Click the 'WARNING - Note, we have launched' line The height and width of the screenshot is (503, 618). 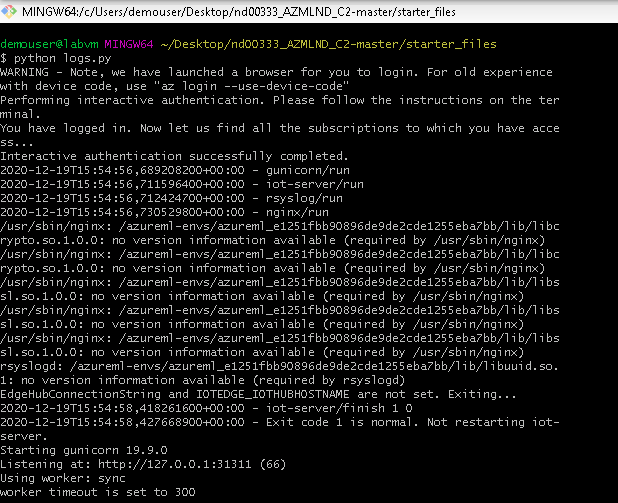point(276,72)
